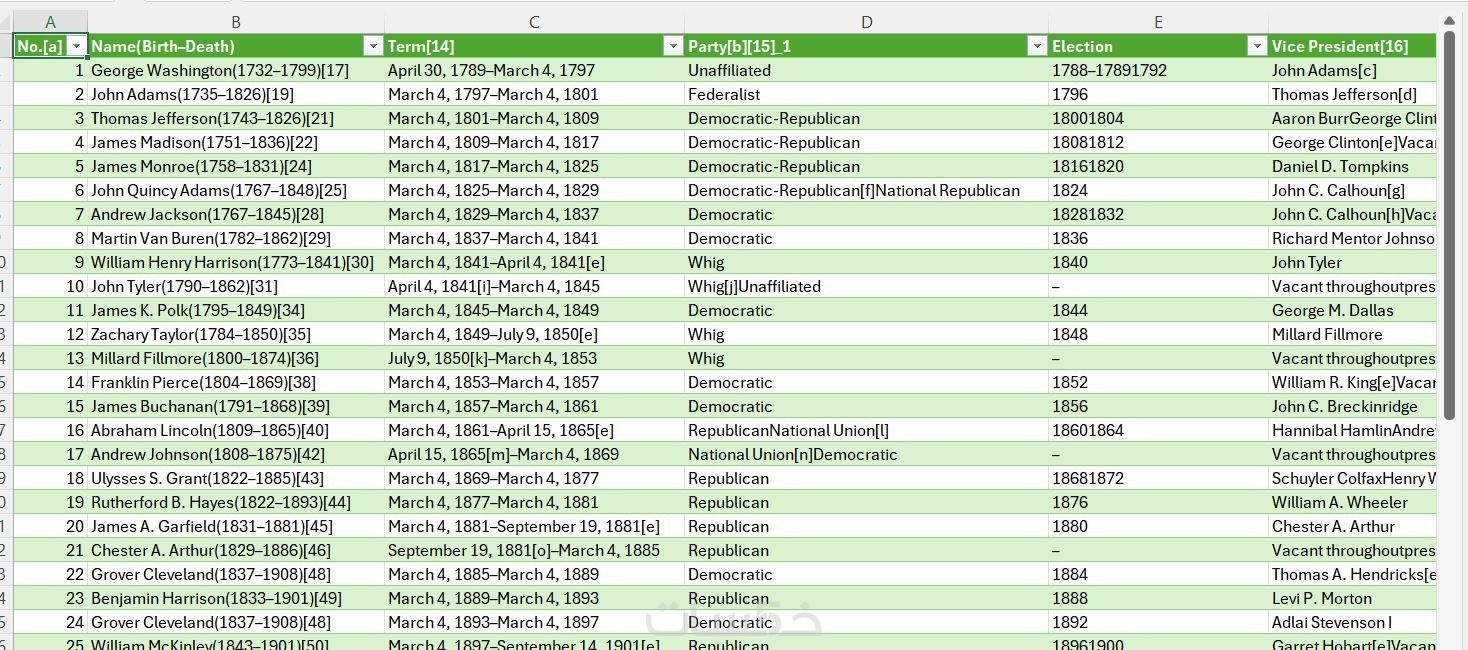Click term cell April 30, 1789–March 4, 1797
This screenshot has width=1468, height=650.
pyautogui.click(x=534, y=70)
